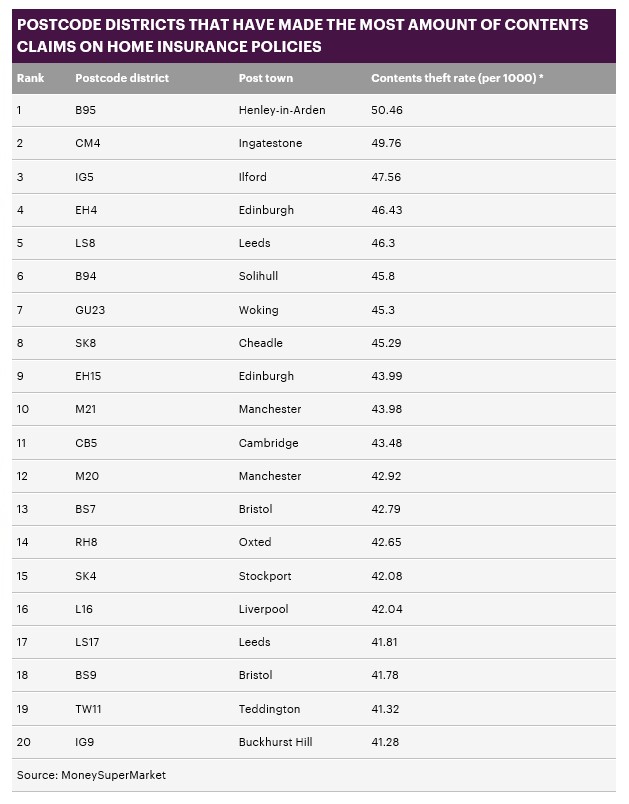Select the Cheadle post town cell

coord(261,343)
